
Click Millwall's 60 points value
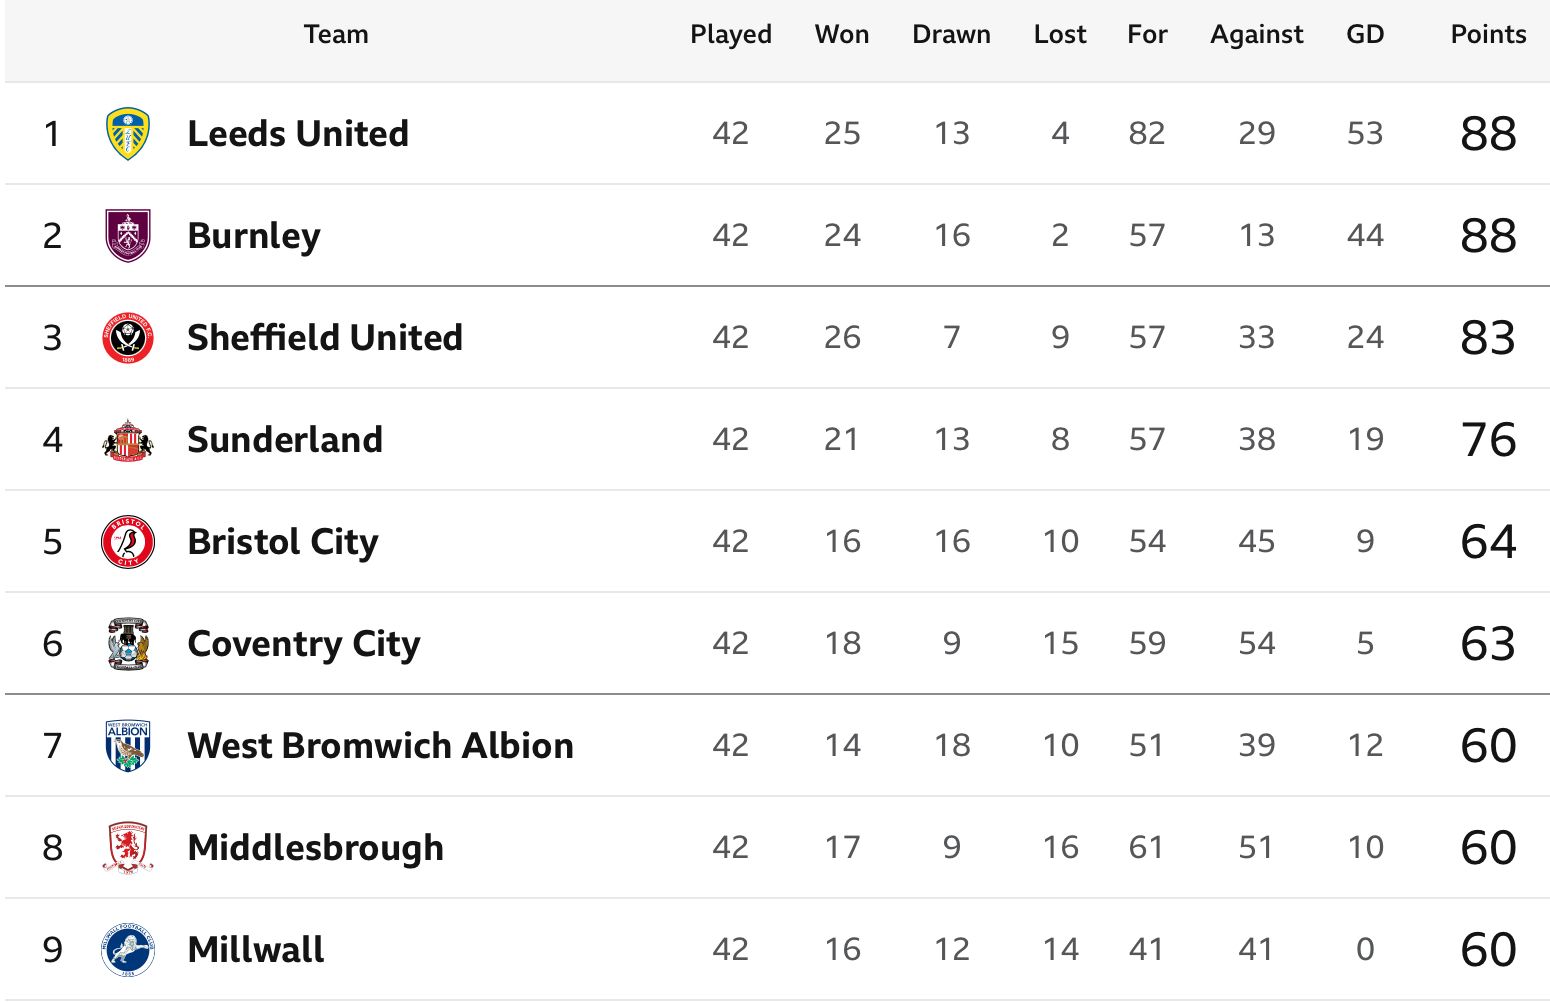1488,950
